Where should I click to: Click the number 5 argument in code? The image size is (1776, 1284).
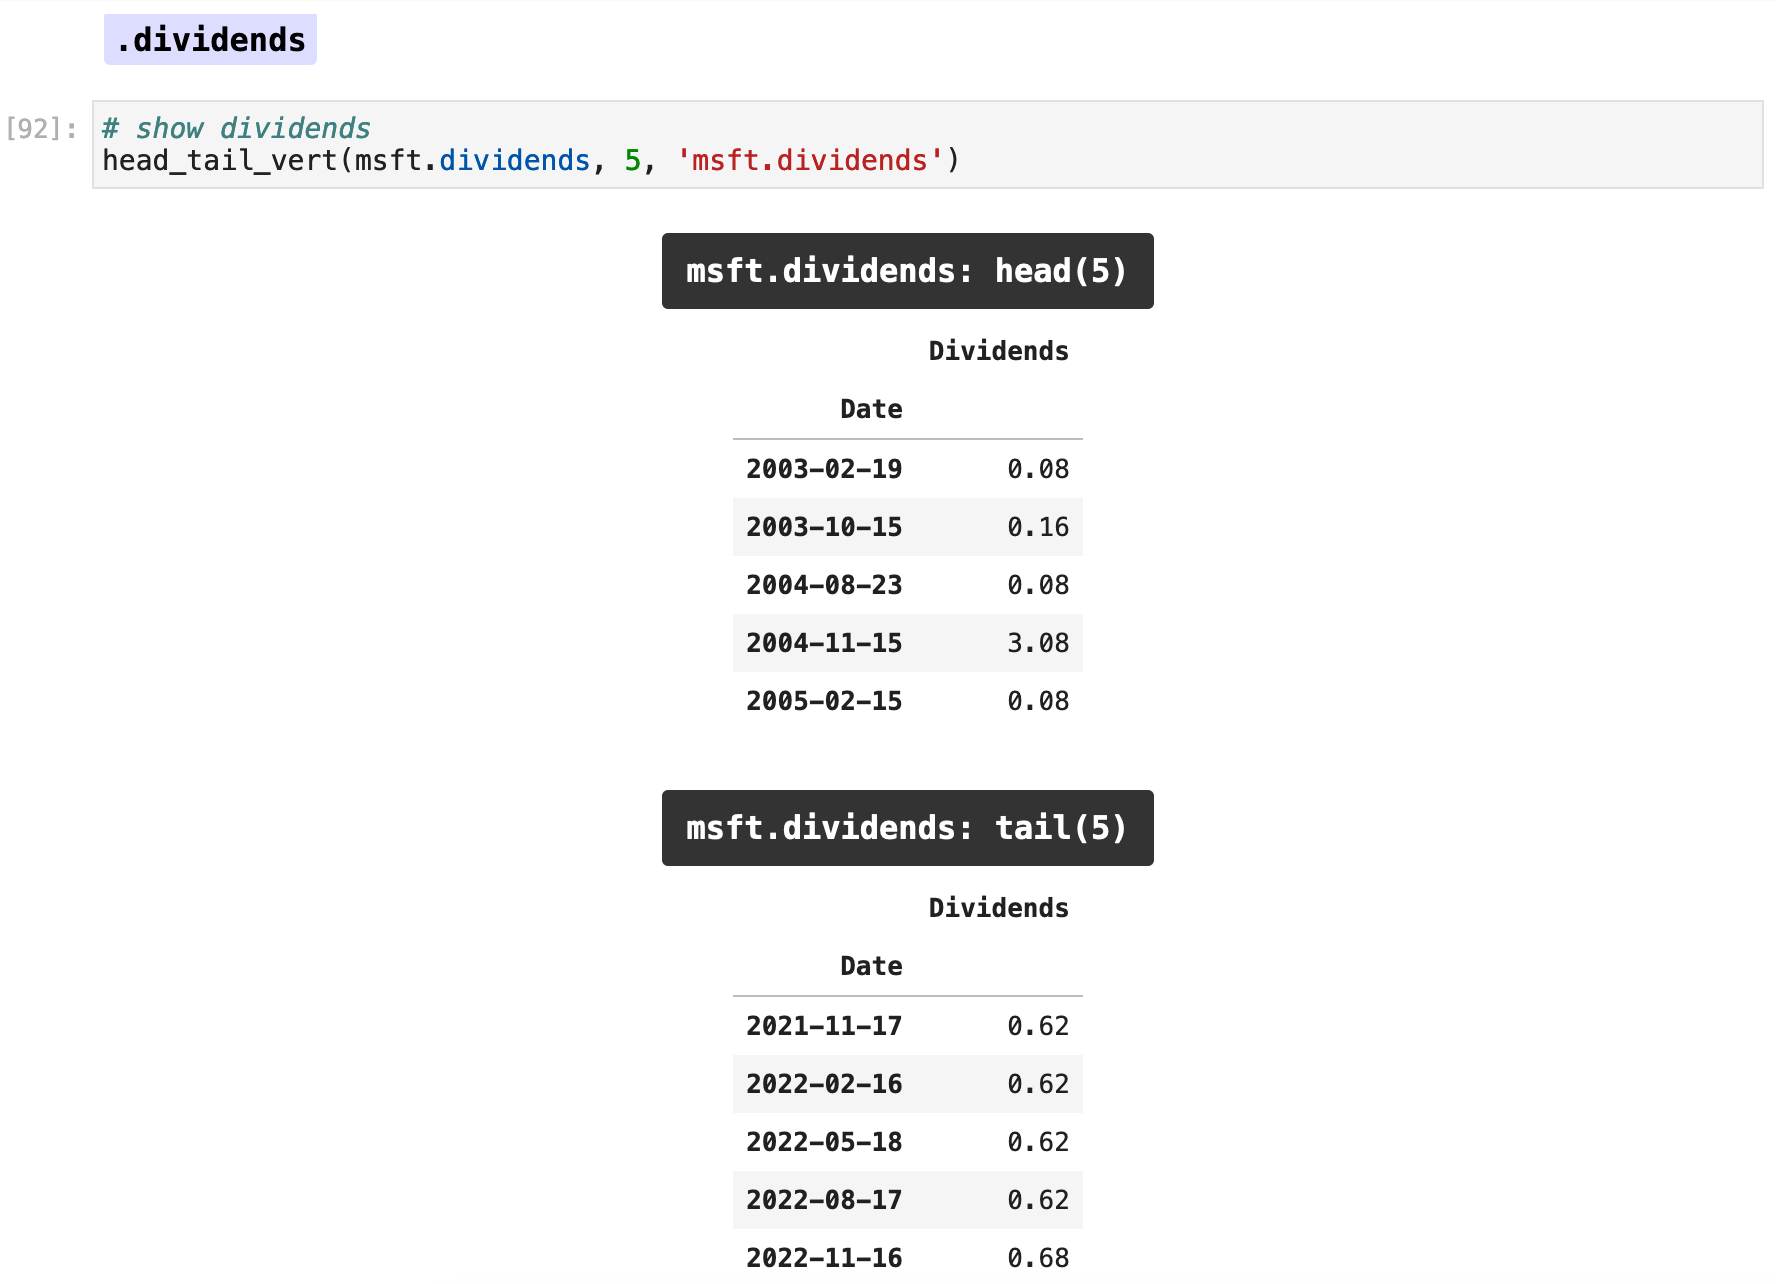pyautogui.click(x=632, y=160)
